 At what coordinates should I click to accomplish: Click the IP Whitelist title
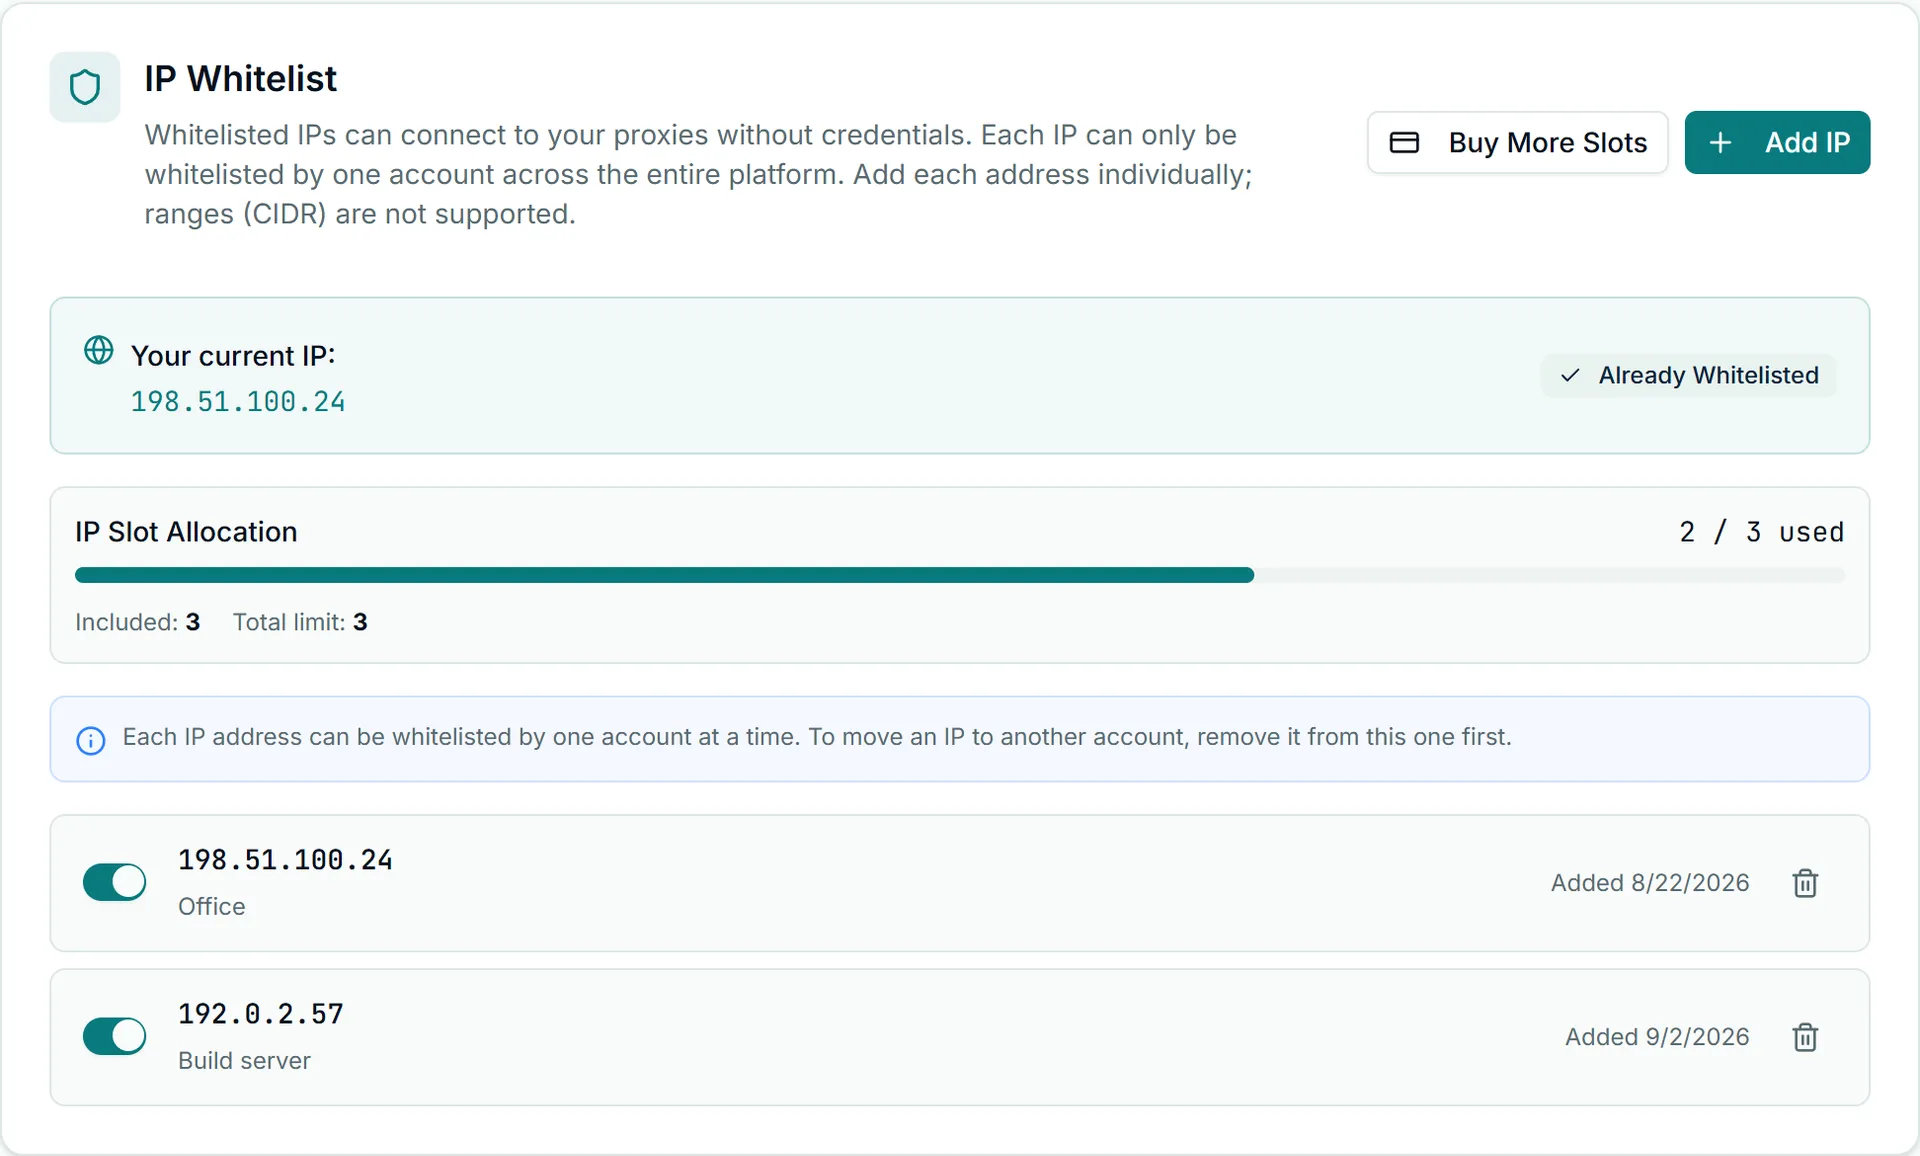point(240,79)
